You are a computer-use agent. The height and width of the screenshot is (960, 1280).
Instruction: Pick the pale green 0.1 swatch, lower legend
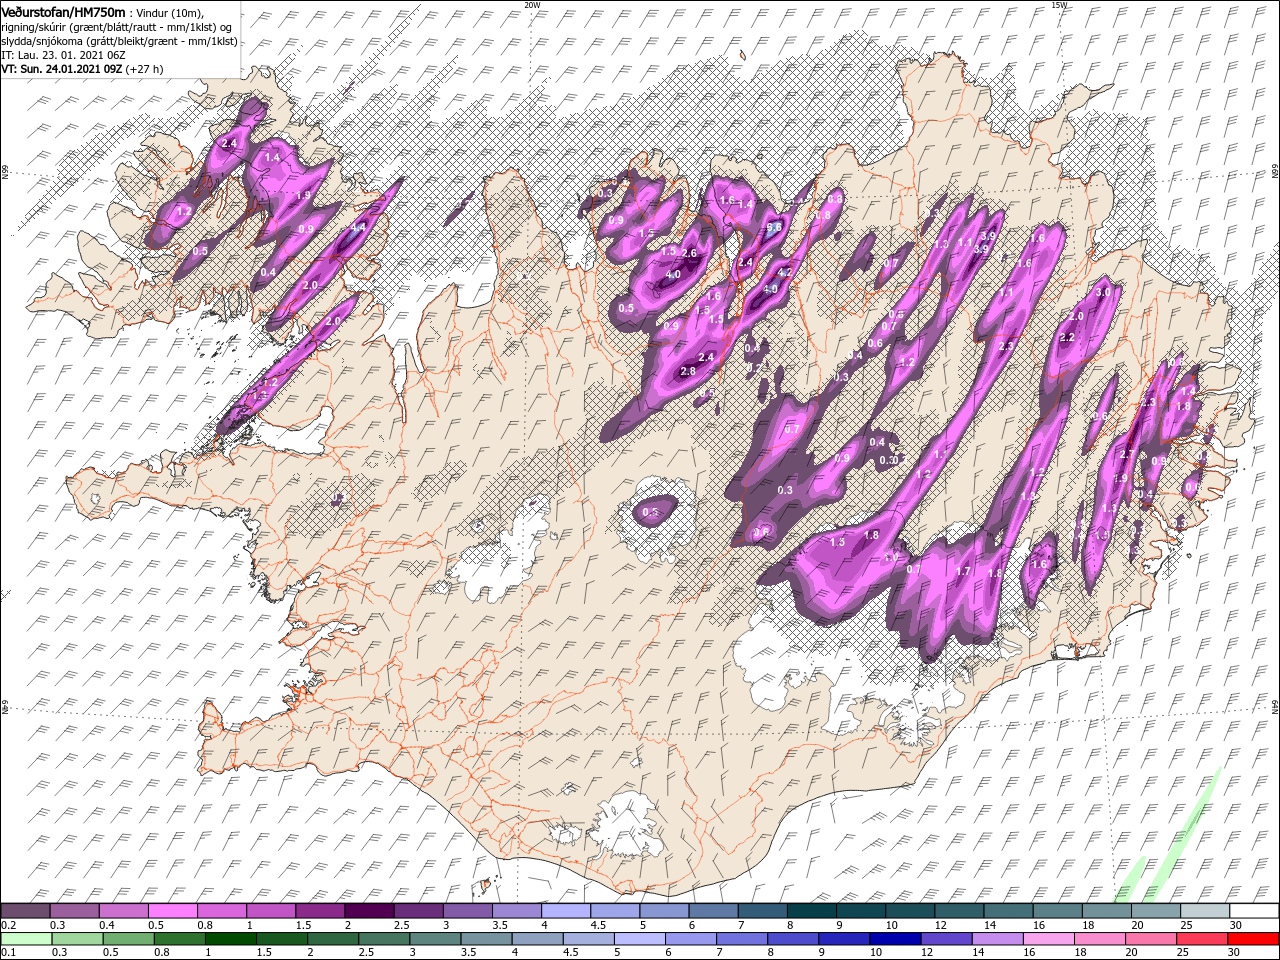(x=26, y=938)
